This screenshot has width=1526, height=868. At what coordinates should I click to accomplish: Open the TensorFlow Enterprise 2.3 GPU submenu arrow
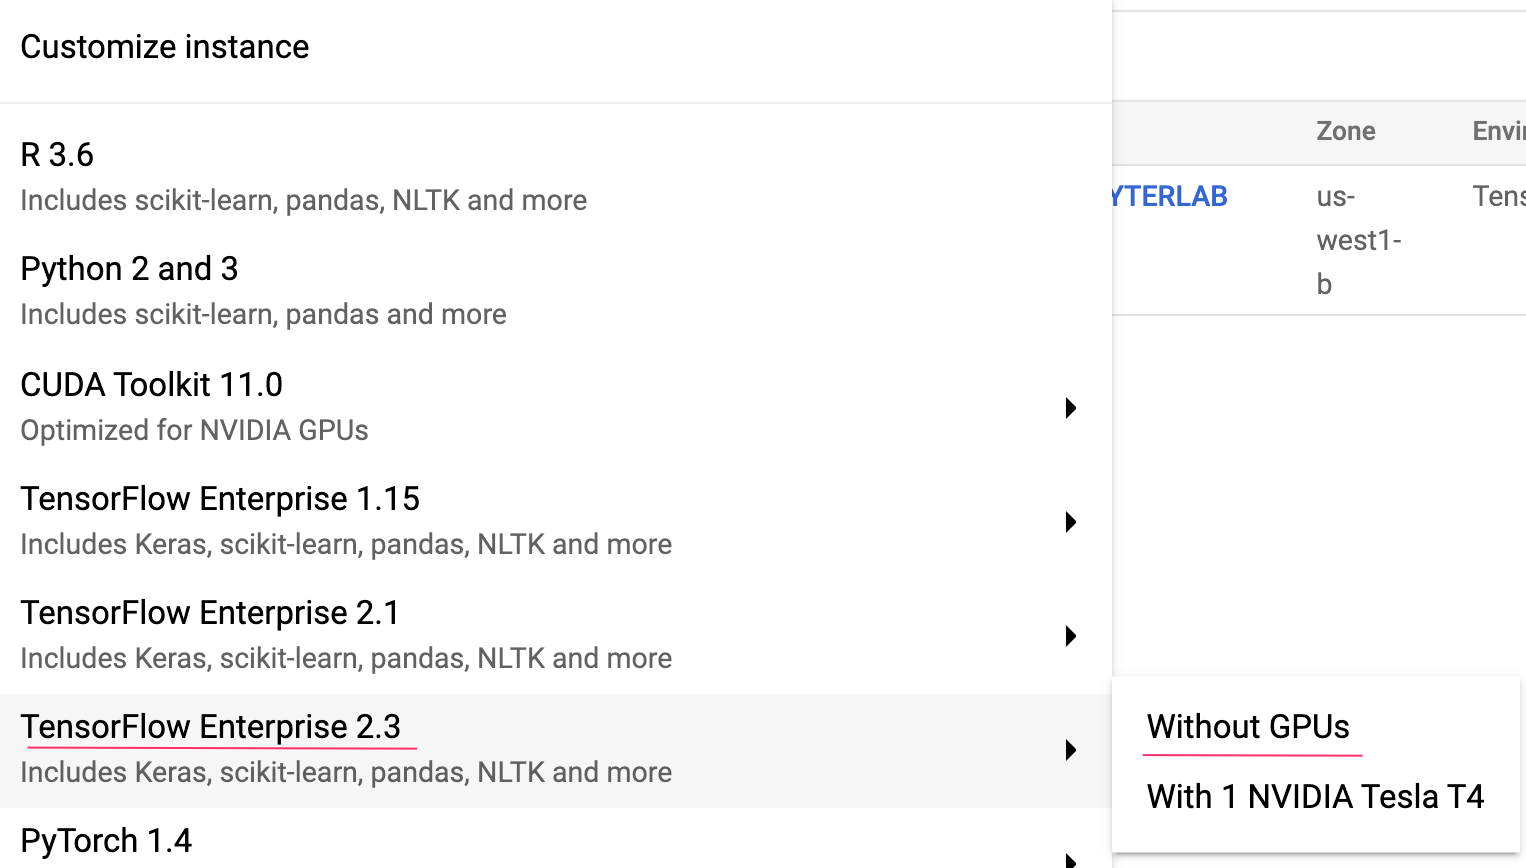1070,750
